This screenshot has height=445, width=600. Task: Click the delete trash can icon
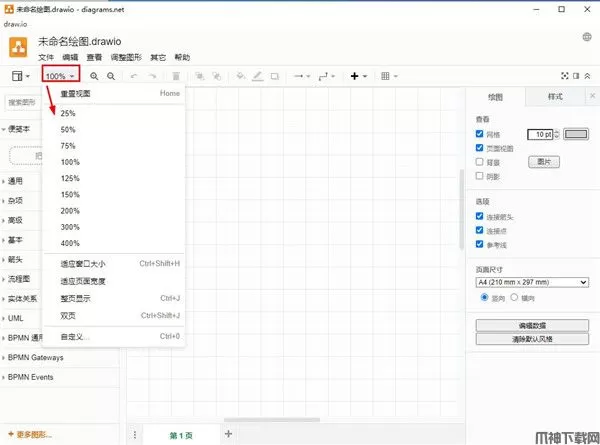(x=176, y=76)
